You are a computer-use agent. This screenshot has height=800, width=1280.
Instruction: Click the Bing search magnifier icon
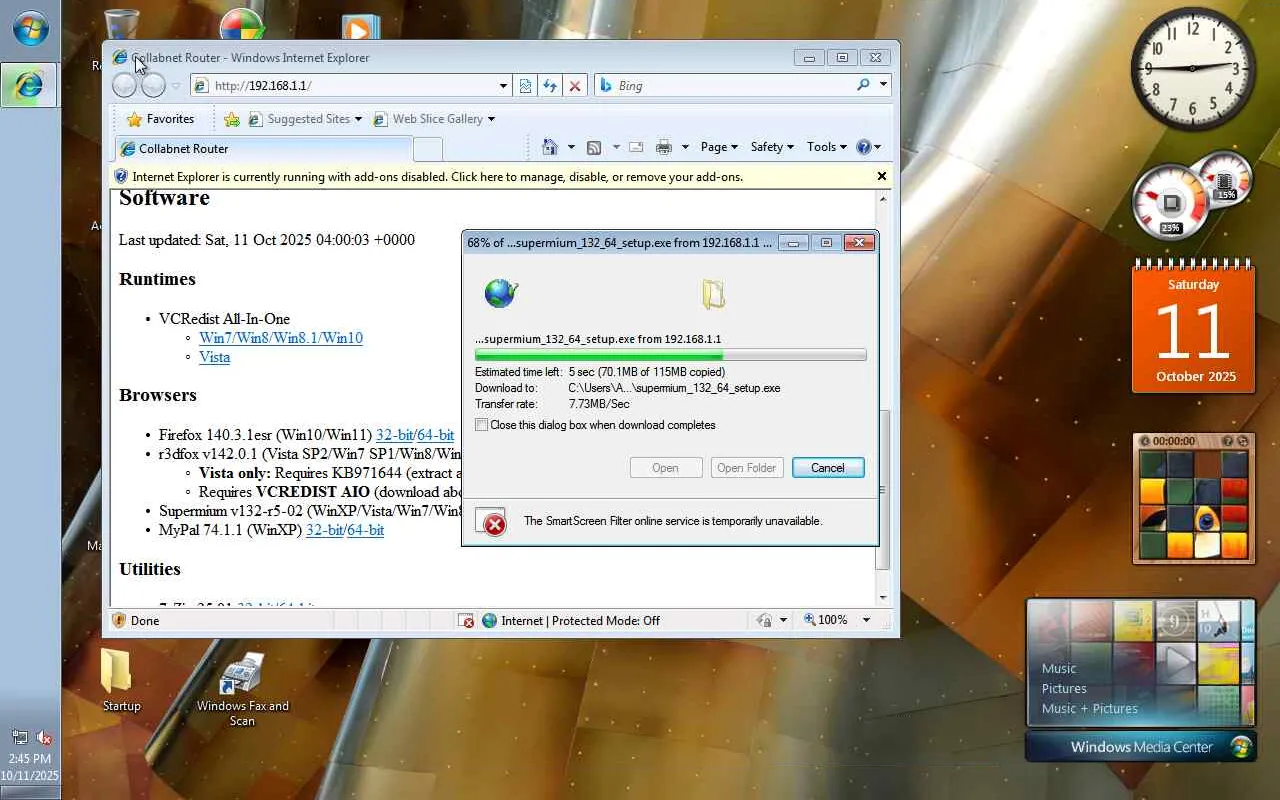tap(863, 85)
